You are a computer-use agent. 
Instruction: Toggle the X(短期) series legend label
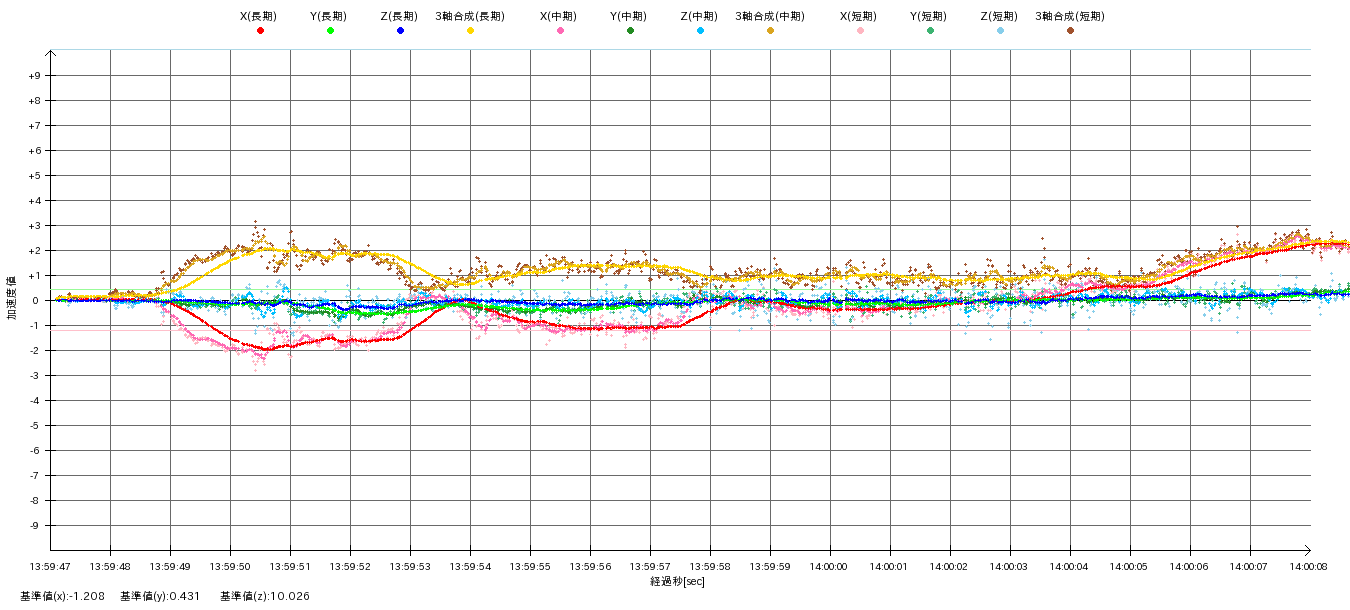coord(860,16)
